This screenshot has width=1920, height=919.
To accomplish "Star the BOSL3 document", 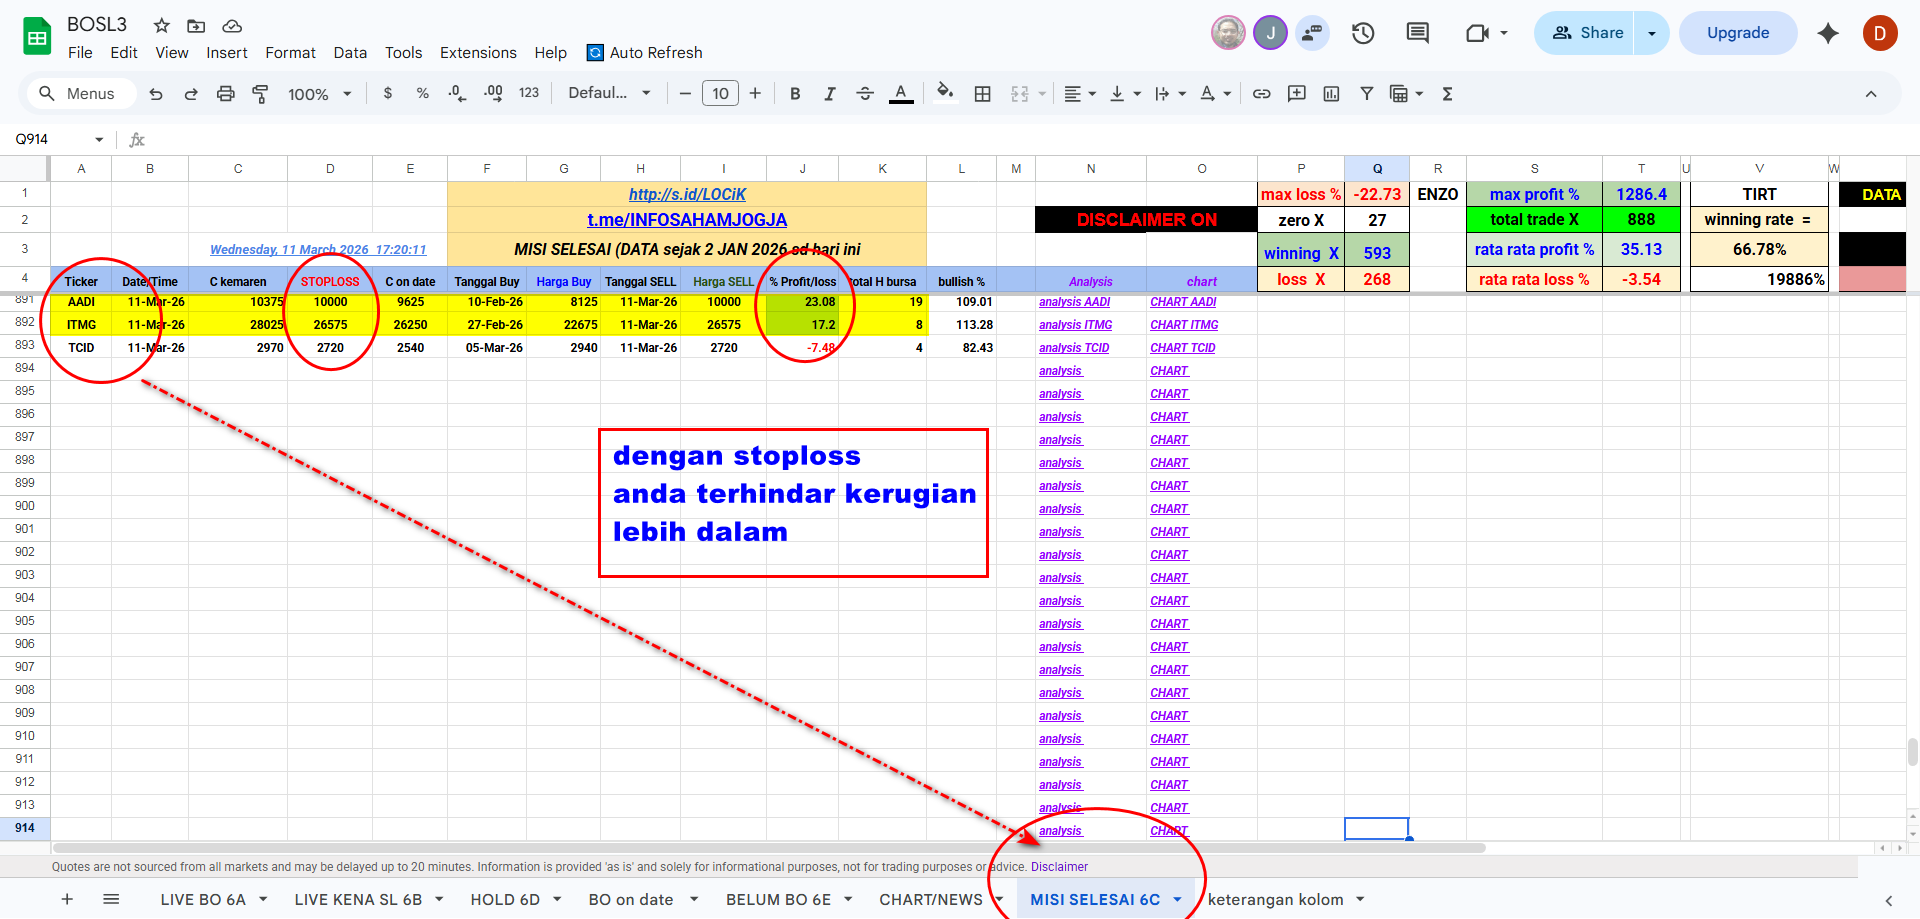I will 161,25.
